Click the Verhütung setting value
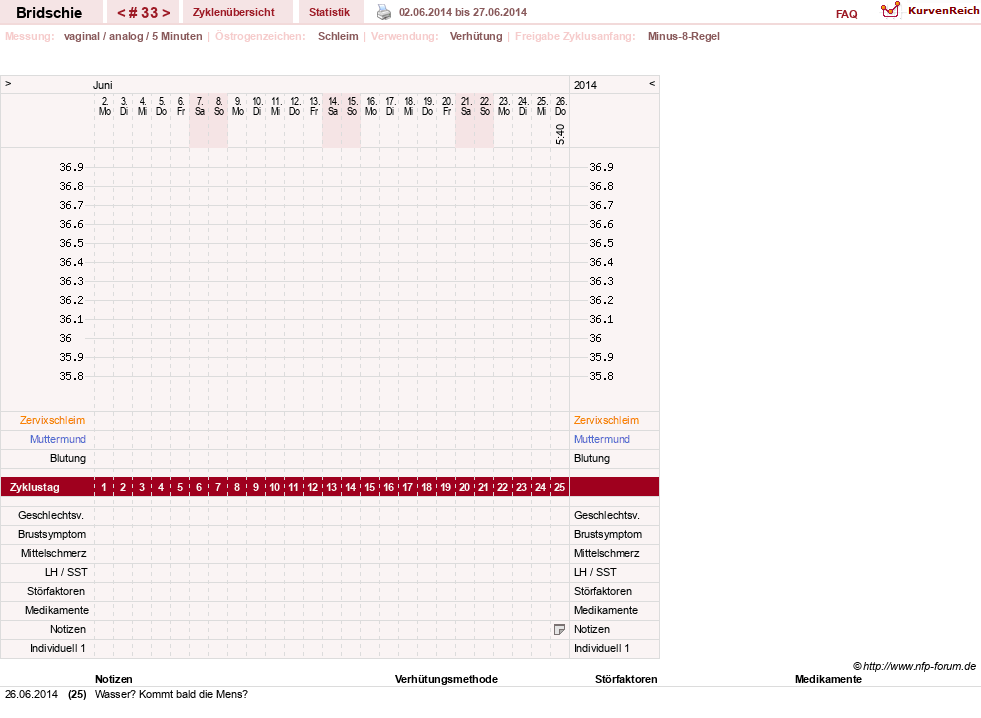Viewport: 981px width, 718px height. (476, 36)
